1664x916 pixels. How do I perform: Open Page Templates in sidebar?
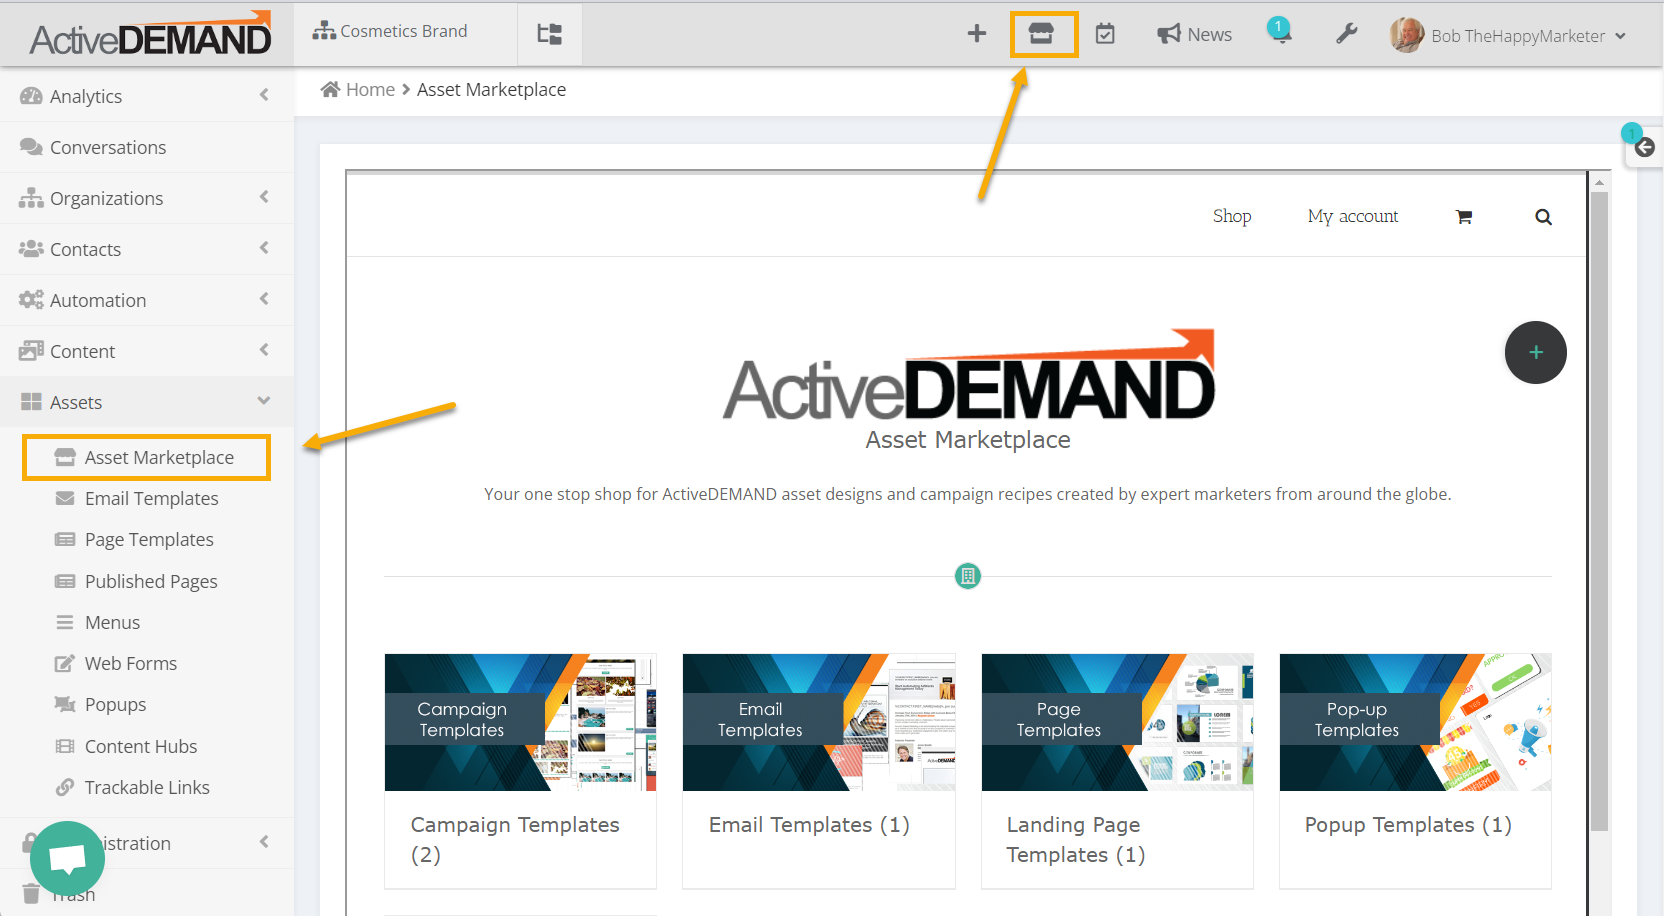tap(149, 539)
